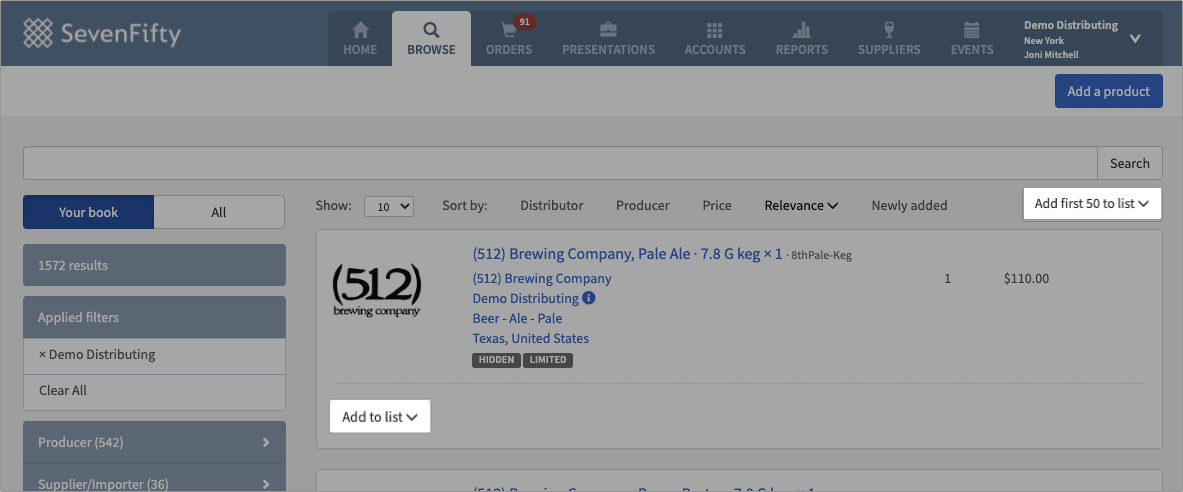
Task: Open the Show results count dropdown
Action: [388, 206]
